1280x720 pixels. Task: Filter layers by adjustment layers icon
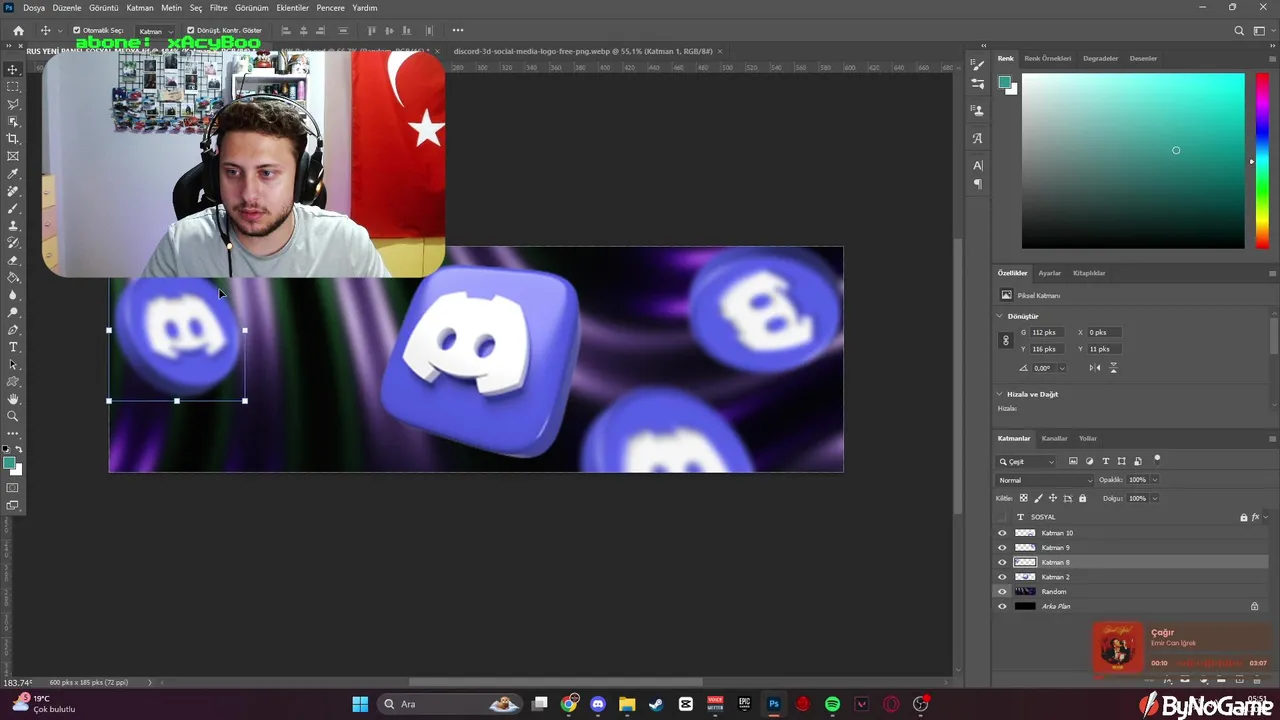click(1089, 461)
